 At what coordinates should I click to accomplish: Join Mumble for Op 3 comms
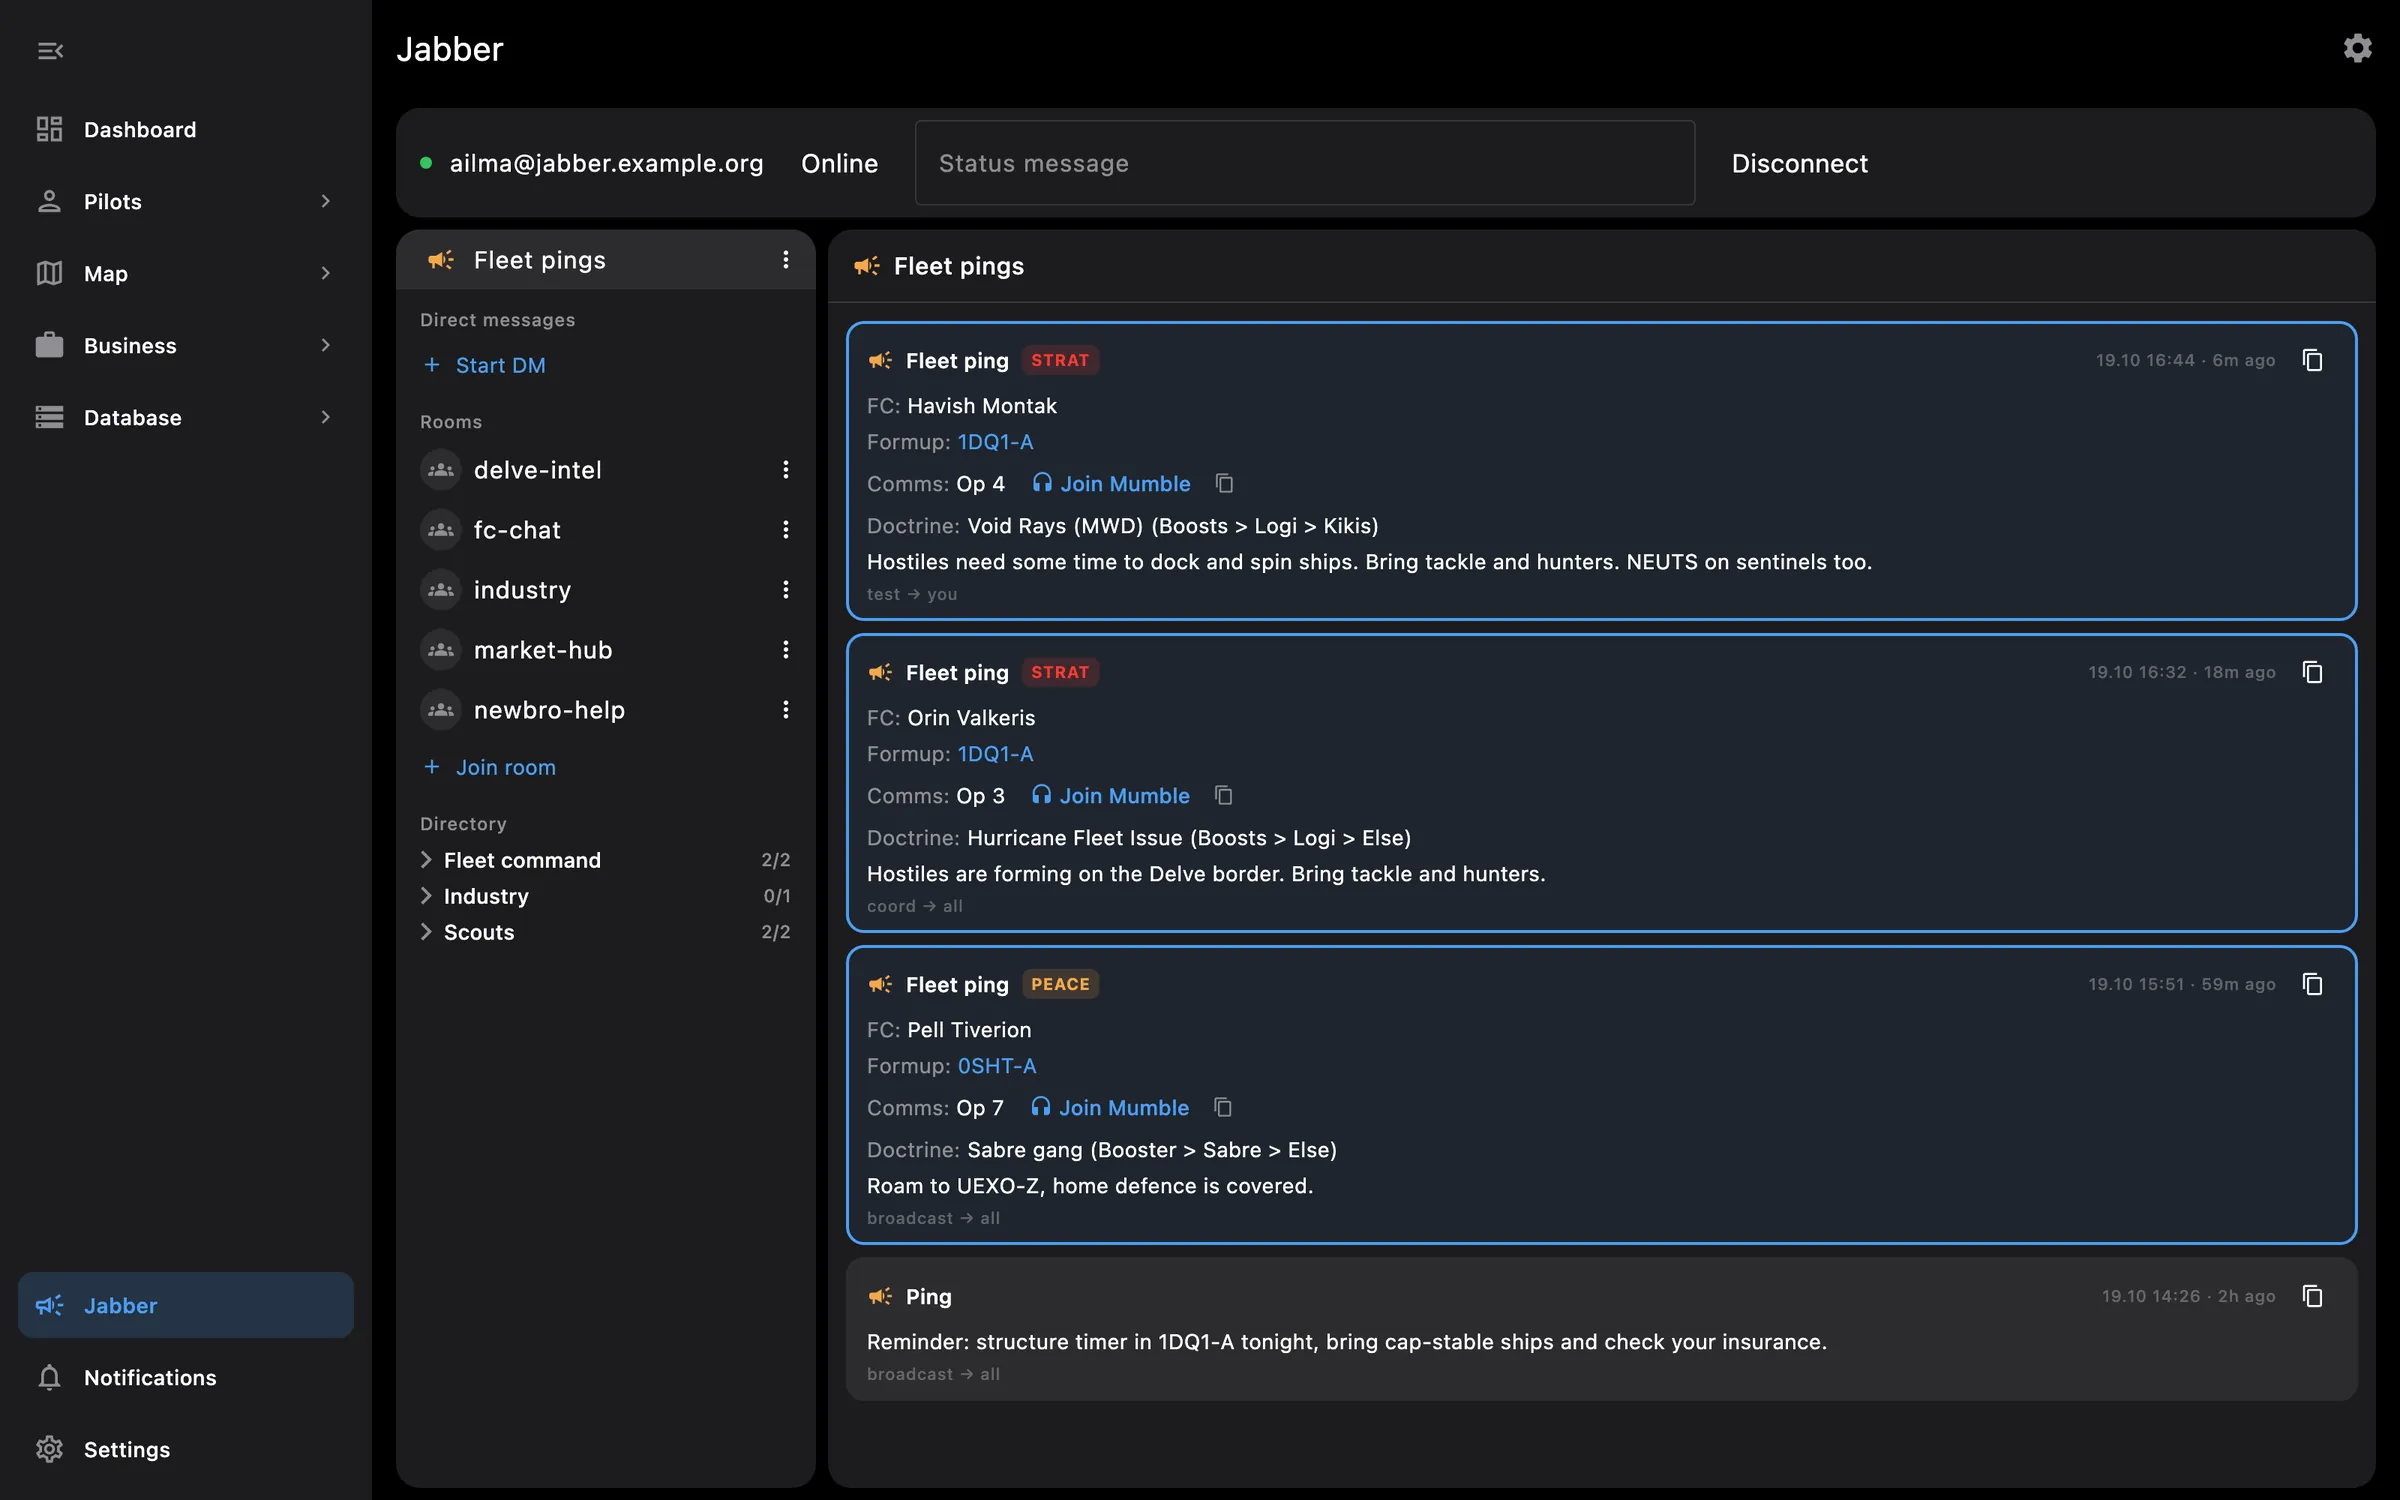coord(1110,796)
